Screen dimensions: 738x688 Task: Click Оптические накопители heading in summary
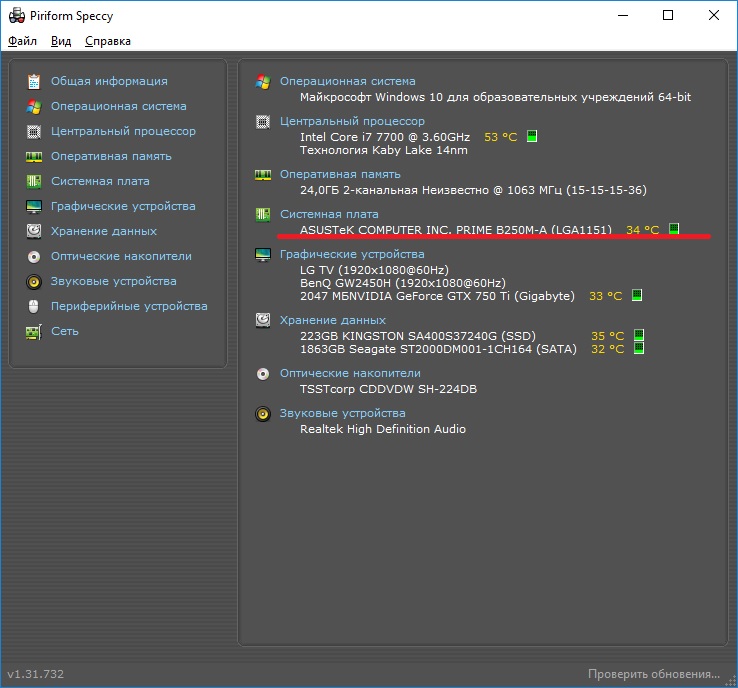point(351,374)
